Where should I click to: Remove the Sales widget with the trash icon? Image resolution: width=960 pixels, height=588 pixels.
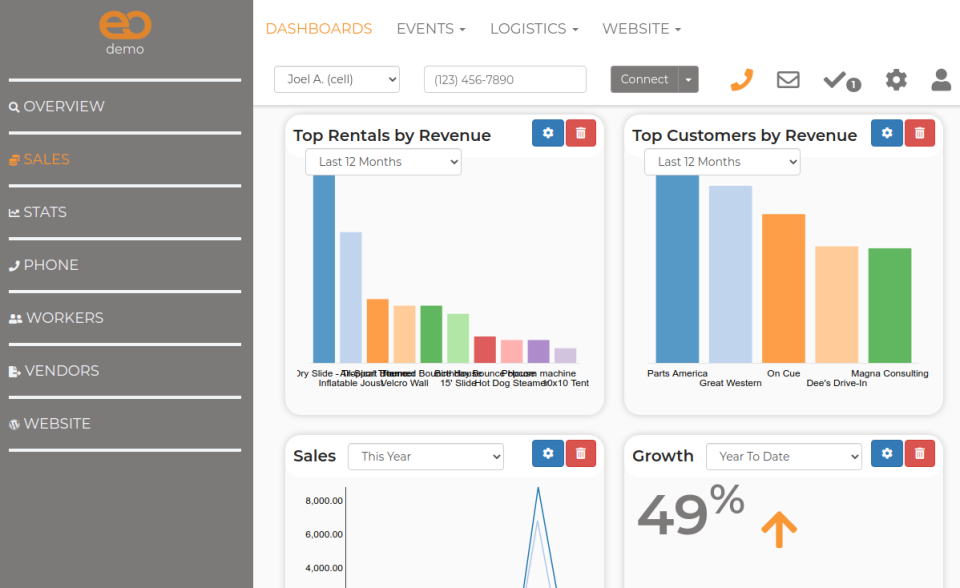pos(580,453)
